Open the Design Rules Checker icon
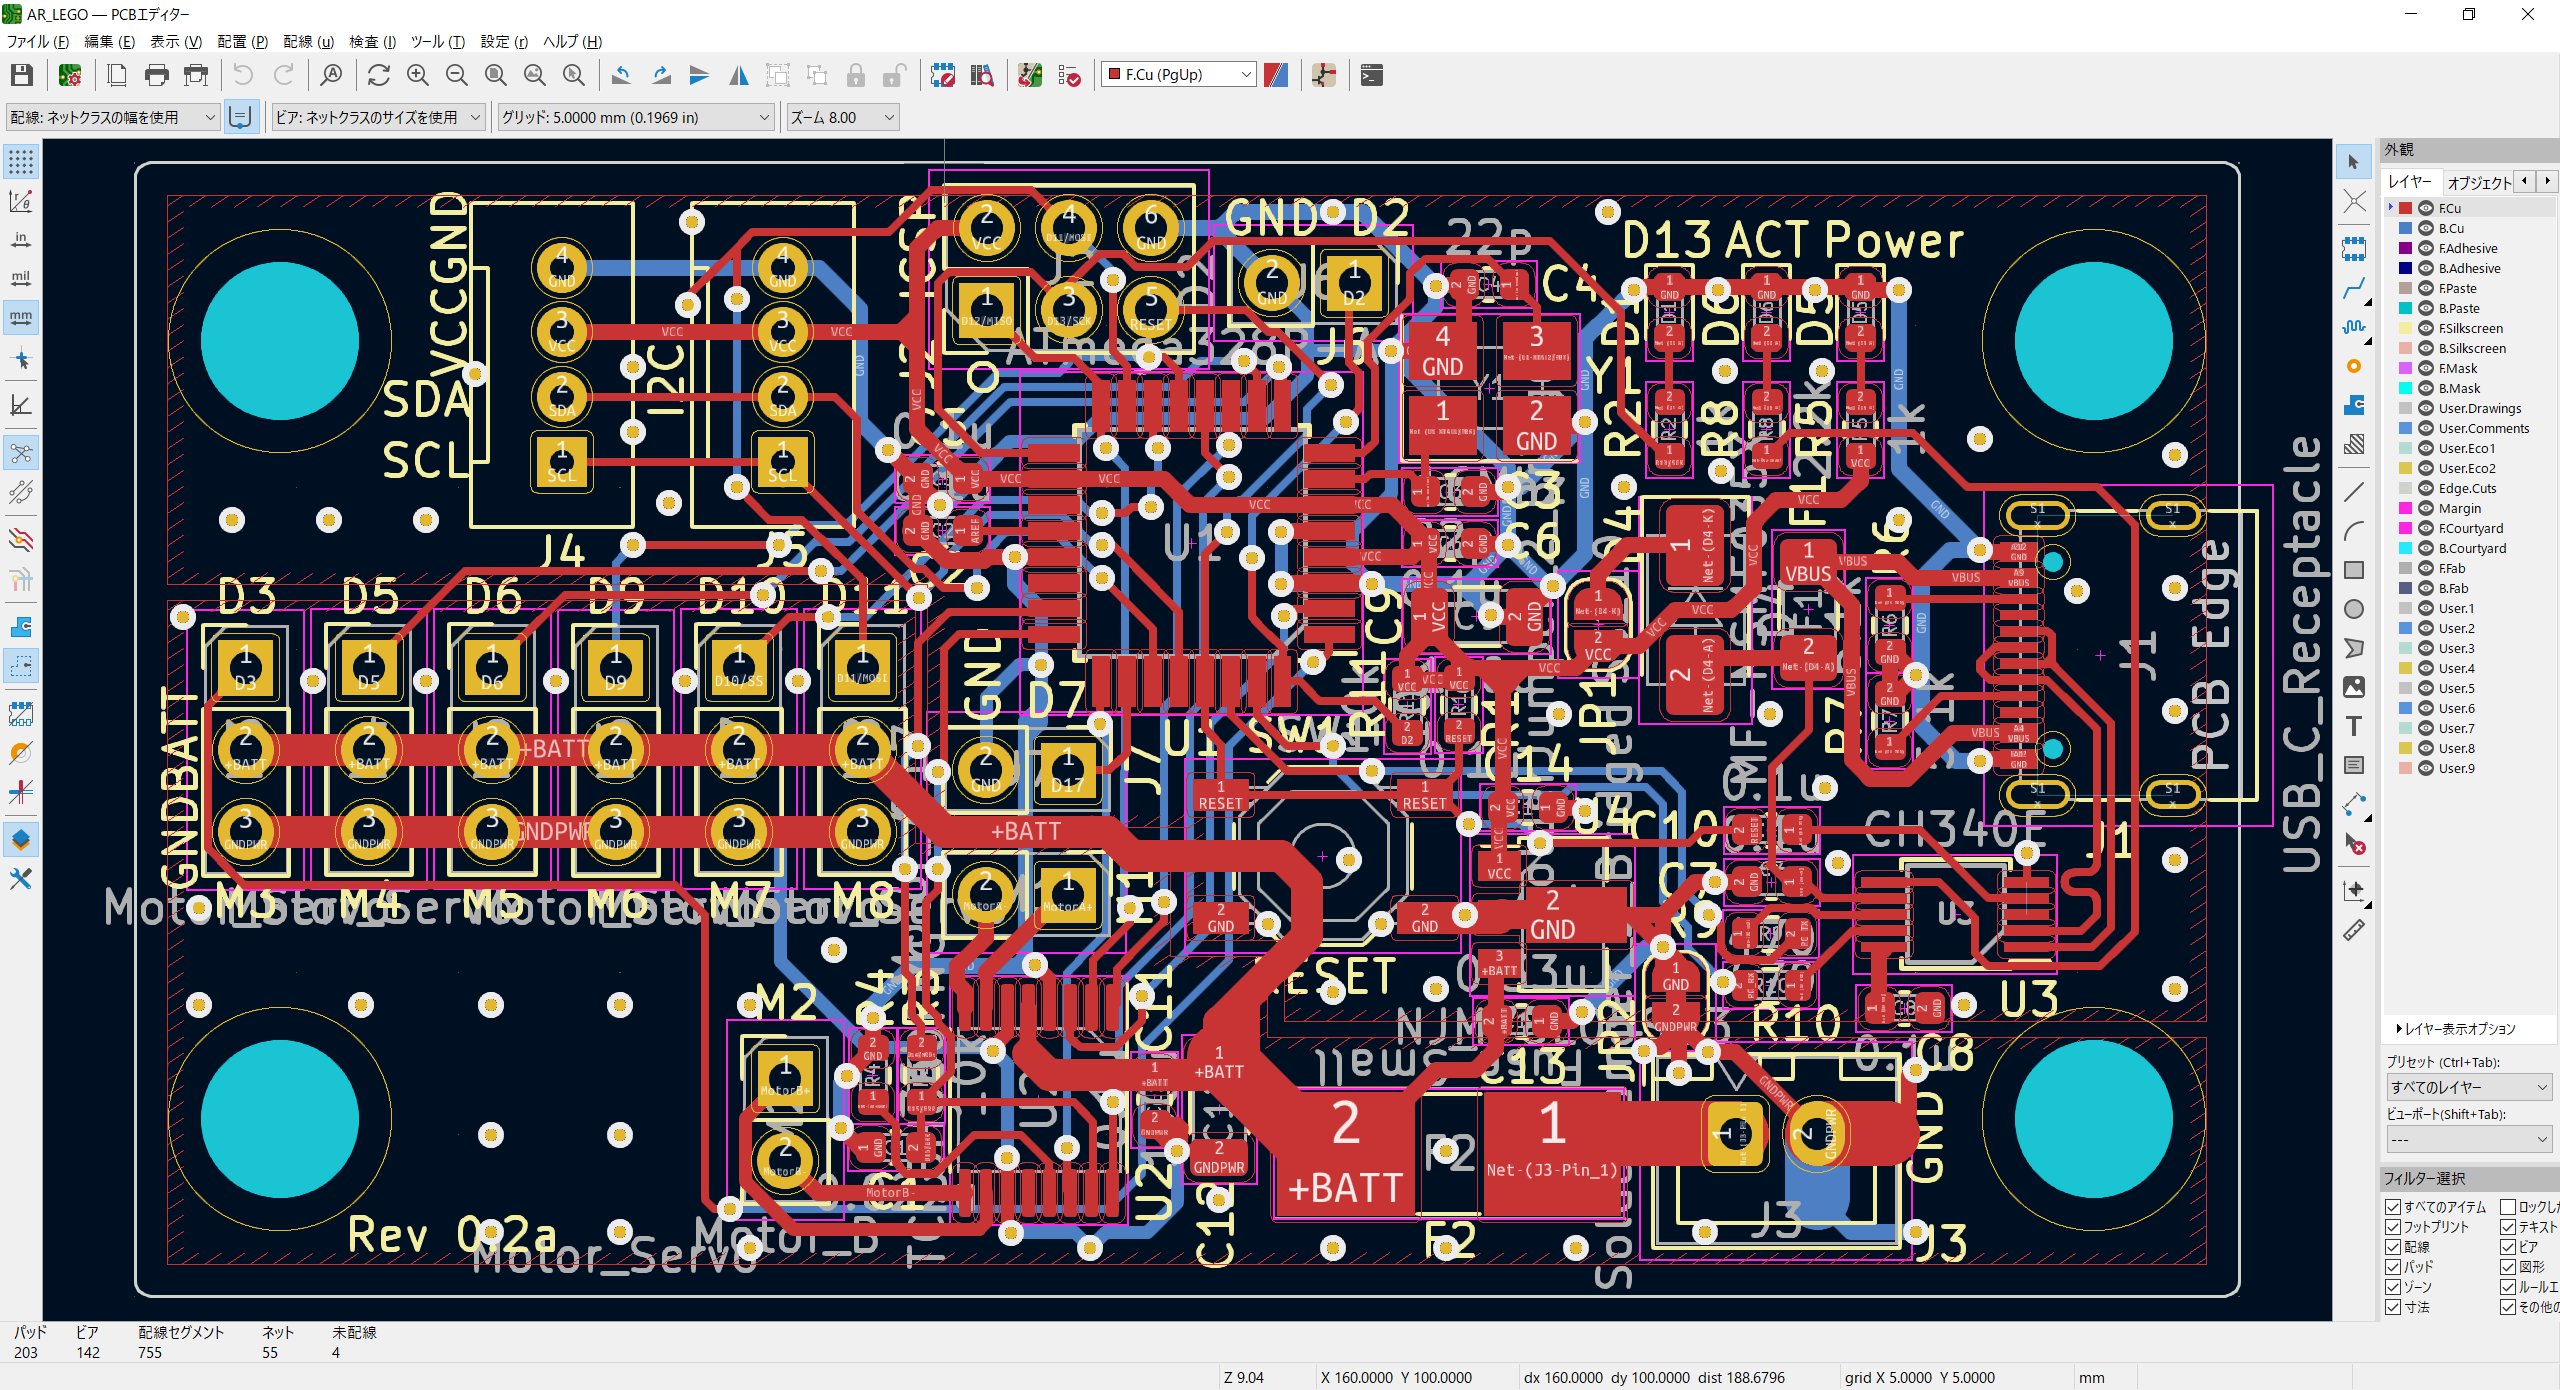 click(x=1069, y=75)
